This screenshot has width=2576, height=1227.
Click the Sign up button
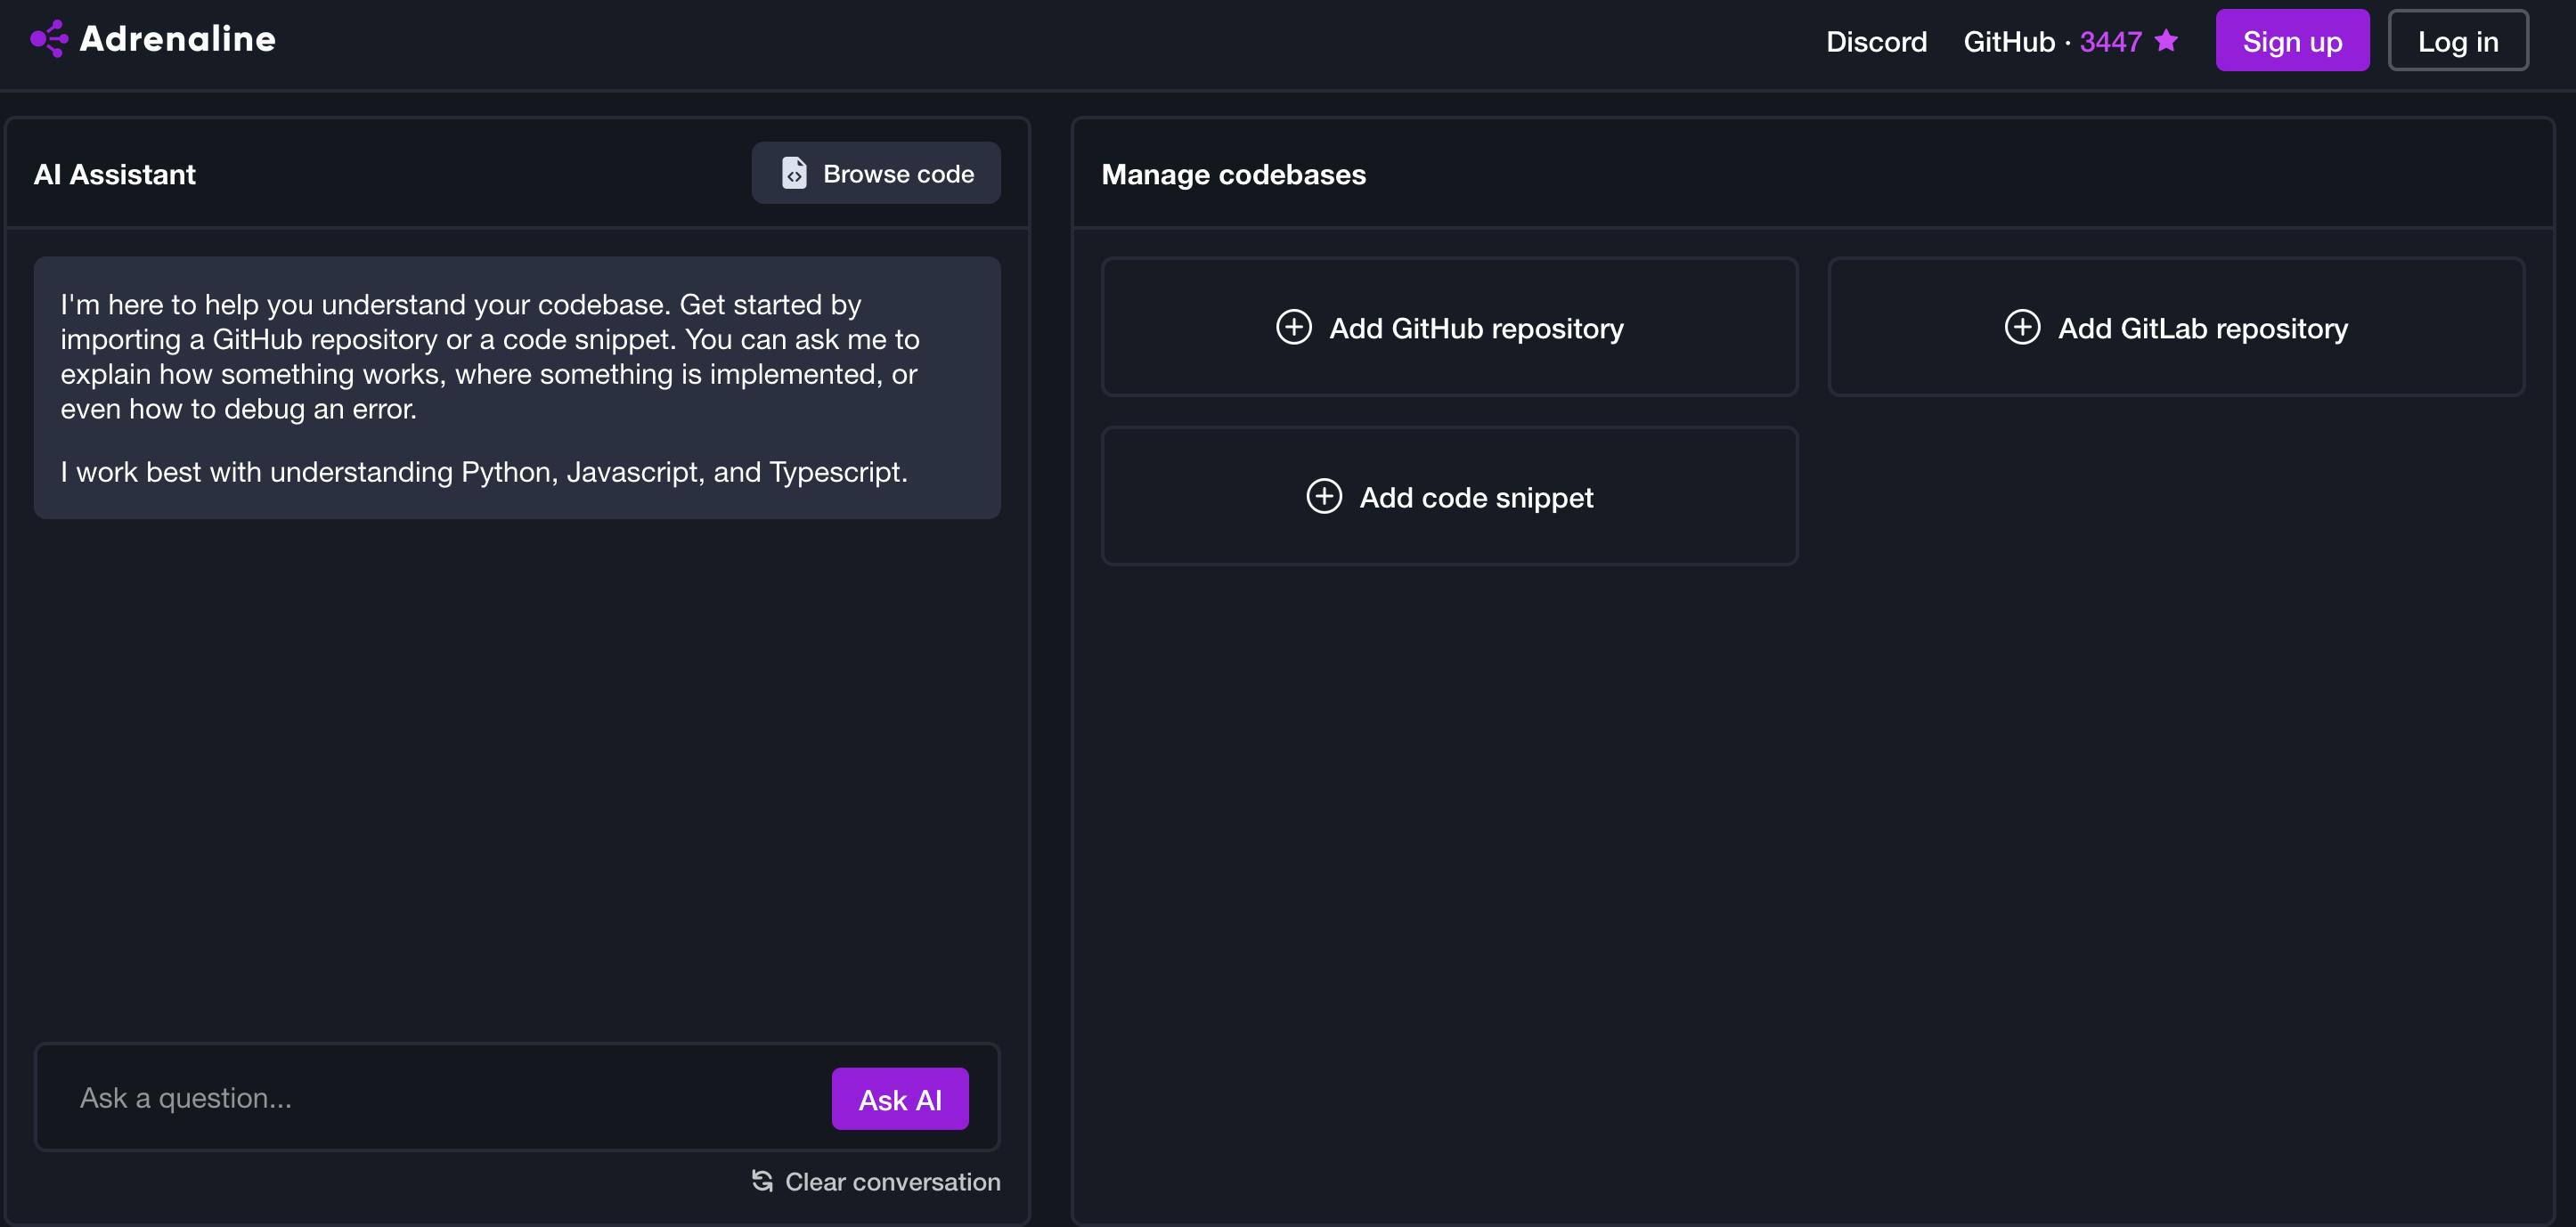(x=2292, y=39)
